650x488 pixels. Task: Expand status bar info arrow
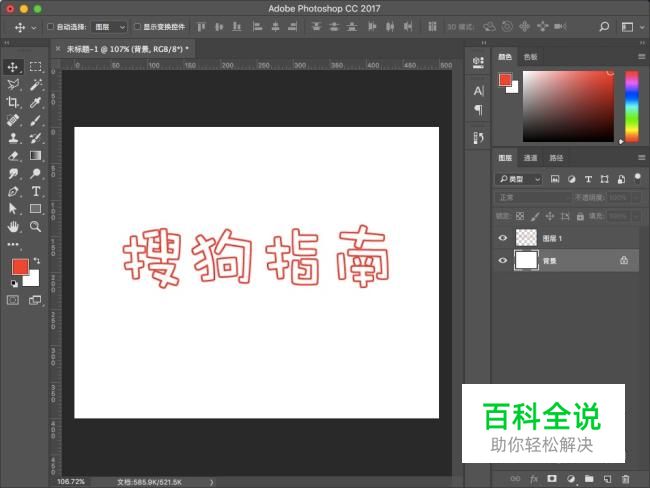211,482
